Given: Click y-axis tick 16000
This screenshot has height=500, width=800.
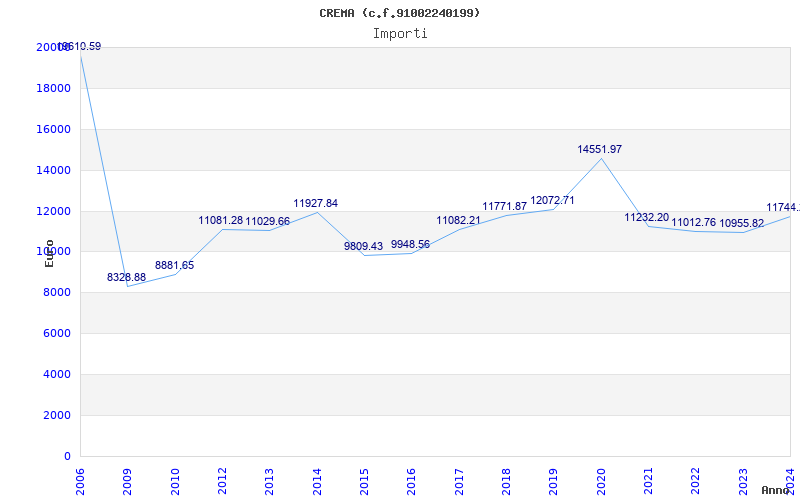Looking at the screenshot, I should click(x=53, y=129).
